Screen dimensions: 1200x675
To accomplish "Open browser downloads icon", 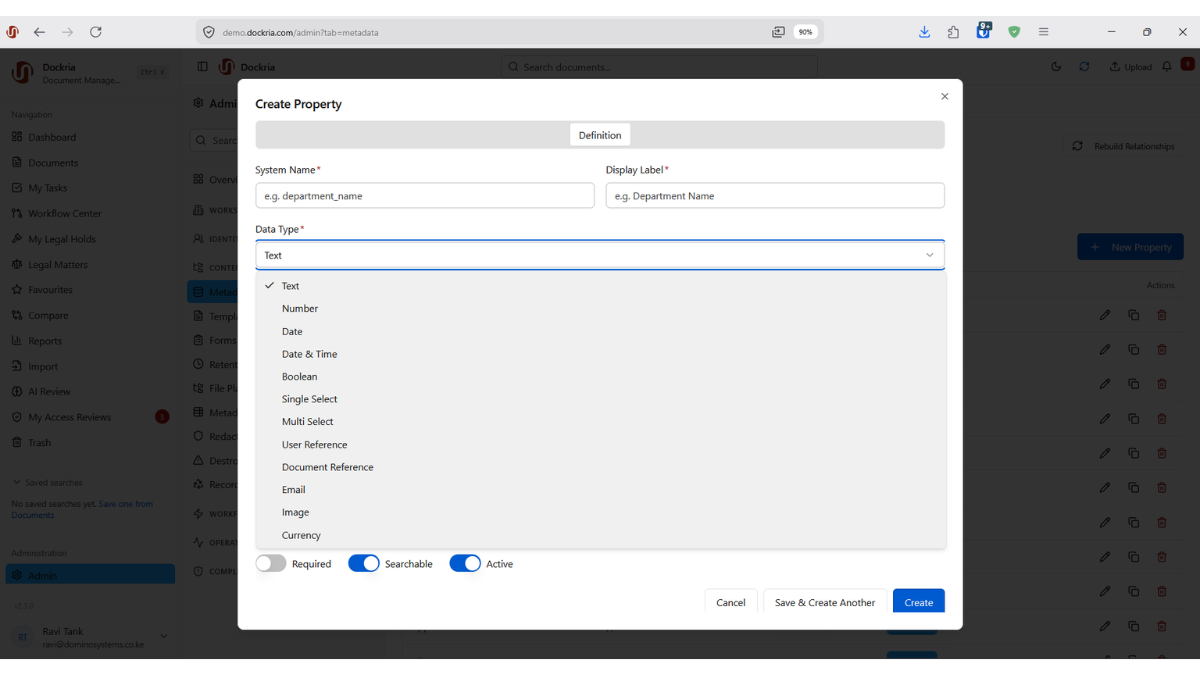I will pos(924,32).
